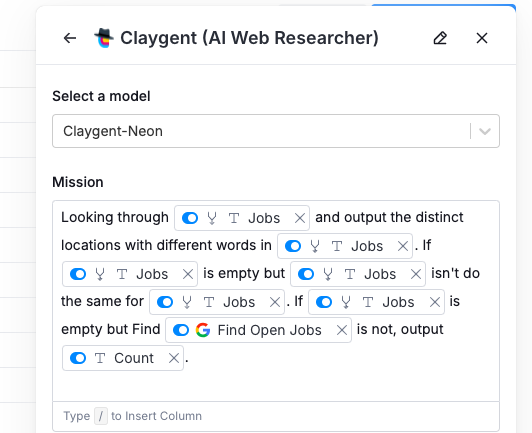Screen dimensions: 532x433
Task: Click the slash key hint to insert column
Action: tap(101, 416)
